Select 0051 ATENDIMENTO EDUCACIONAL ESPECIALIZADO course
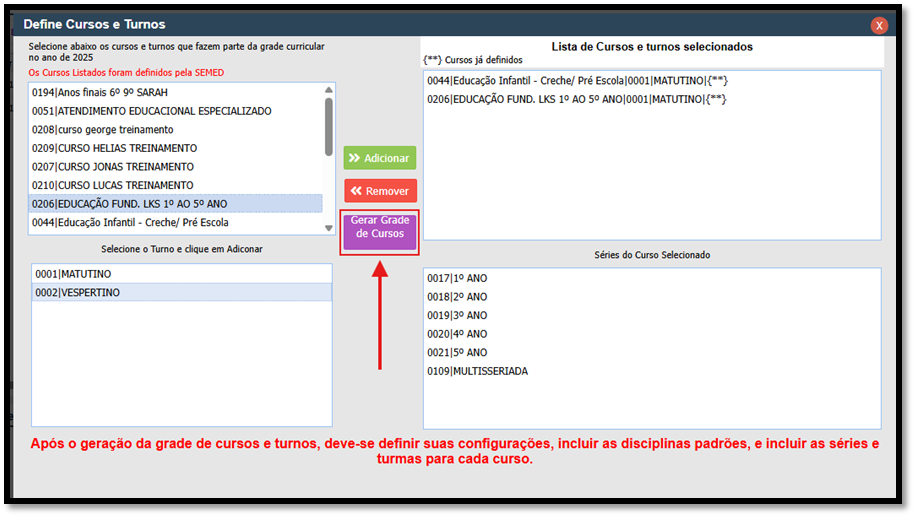Screen dimensions: 915x517 coord(151,111)
